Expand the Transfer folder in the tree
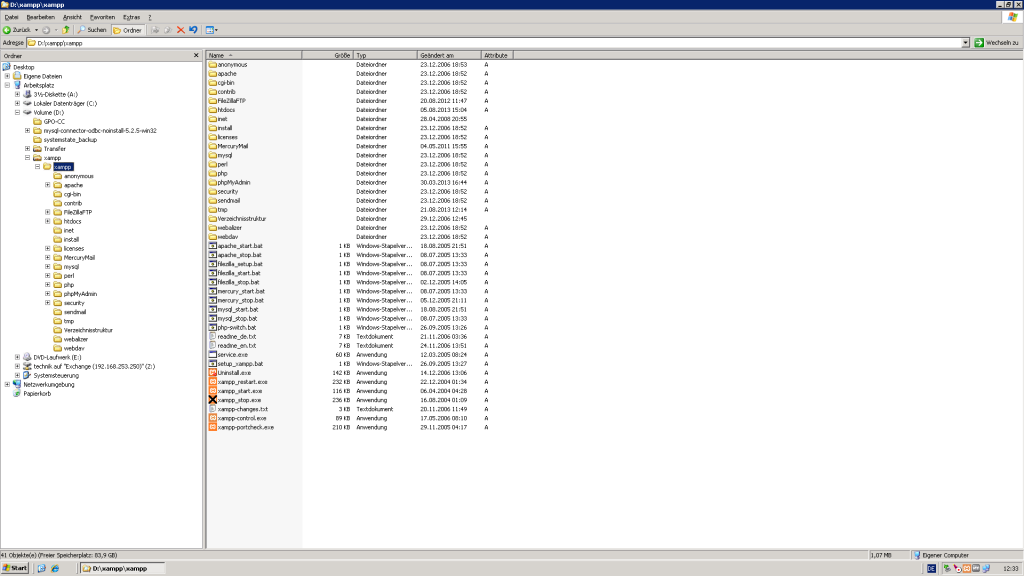The image size is (1024, 576). 27,149
